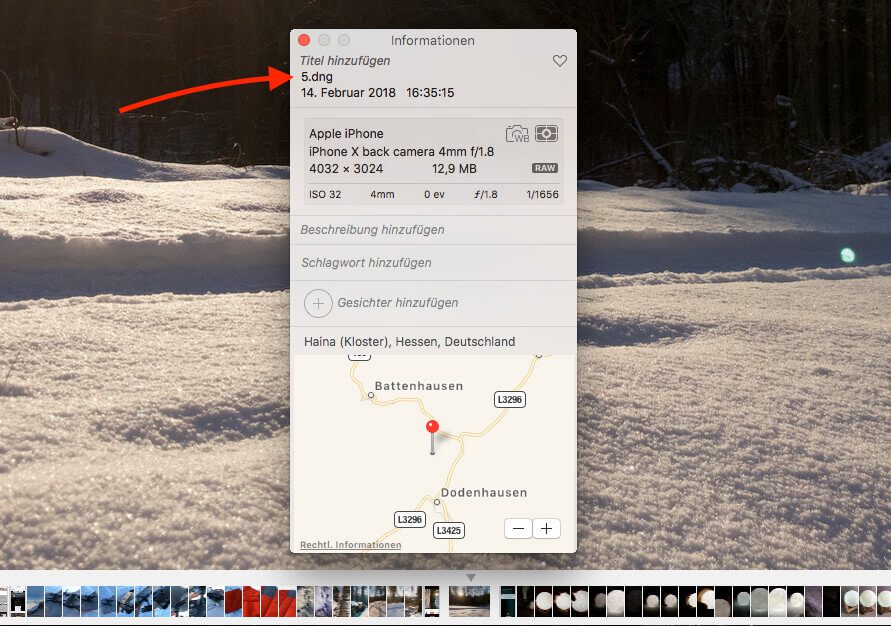Zoom out the map with minus button
This screenshot has height=626, width=891.
click(x=518, y=528)
